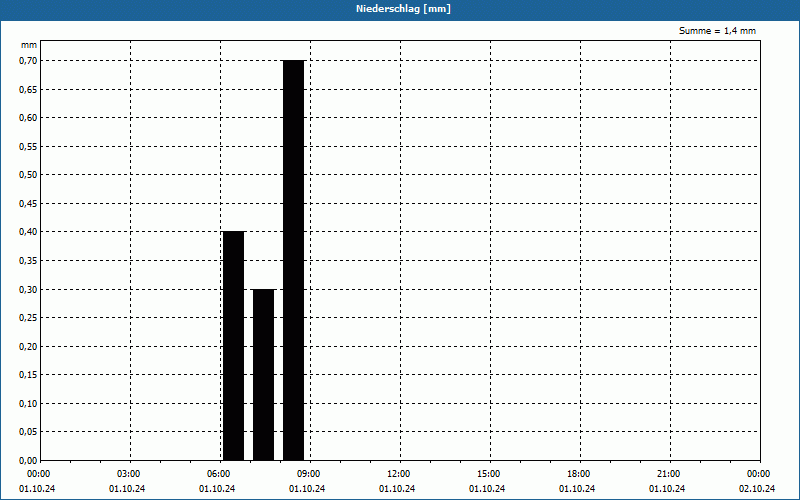Select the y-axis value '0,50'
This screenshot has width=800, height=500.
pos(28,175)
